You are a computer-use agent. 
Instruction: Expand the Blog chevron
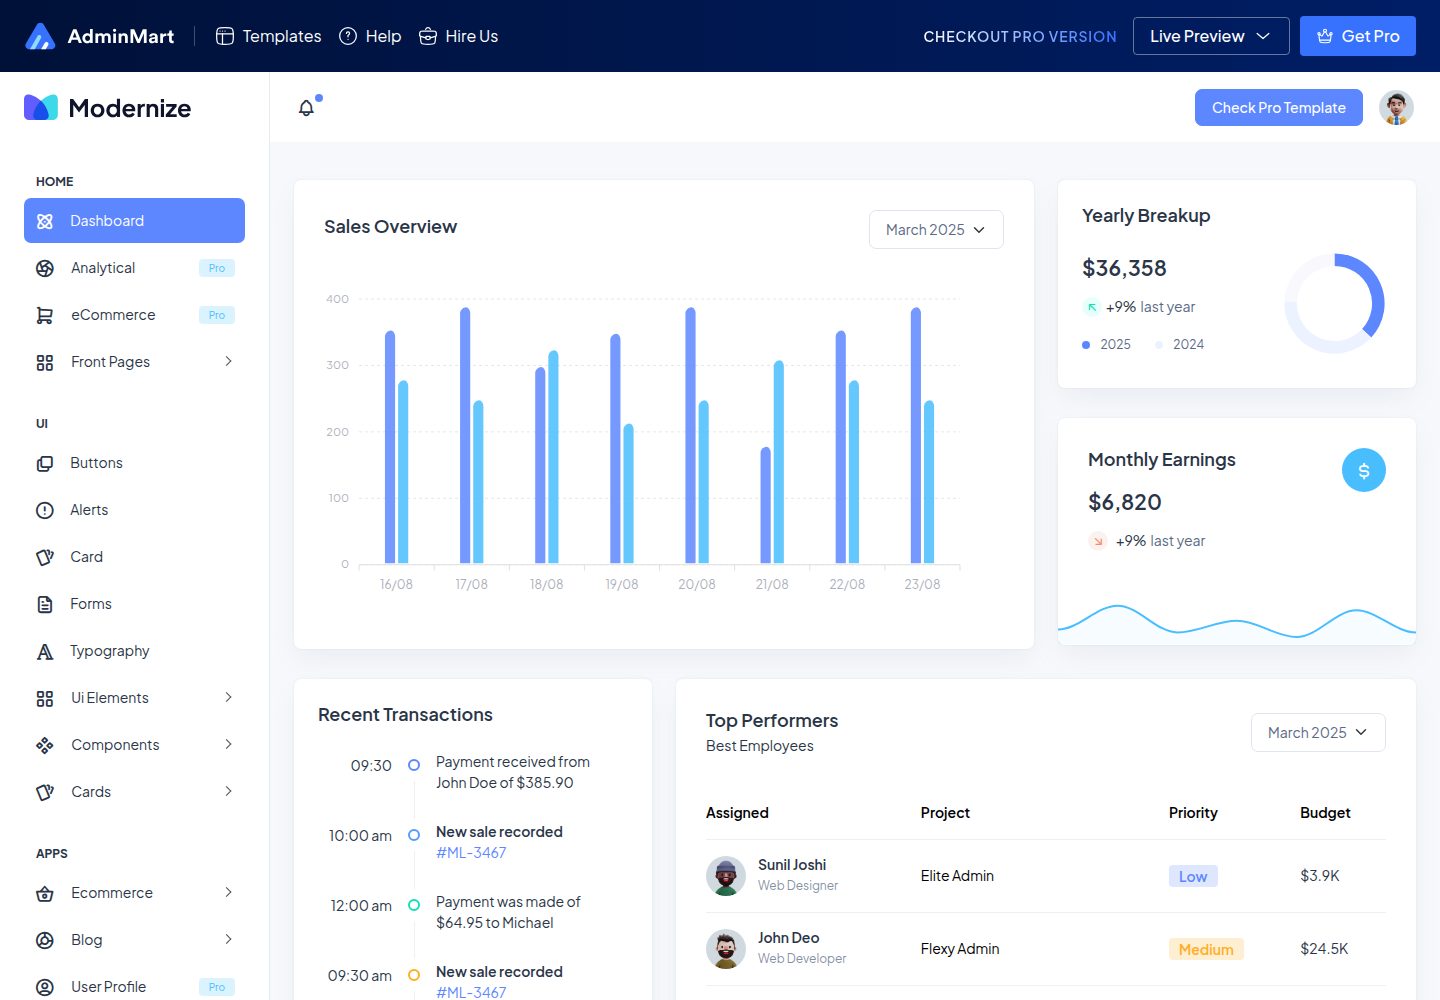(x=228, y=939)
